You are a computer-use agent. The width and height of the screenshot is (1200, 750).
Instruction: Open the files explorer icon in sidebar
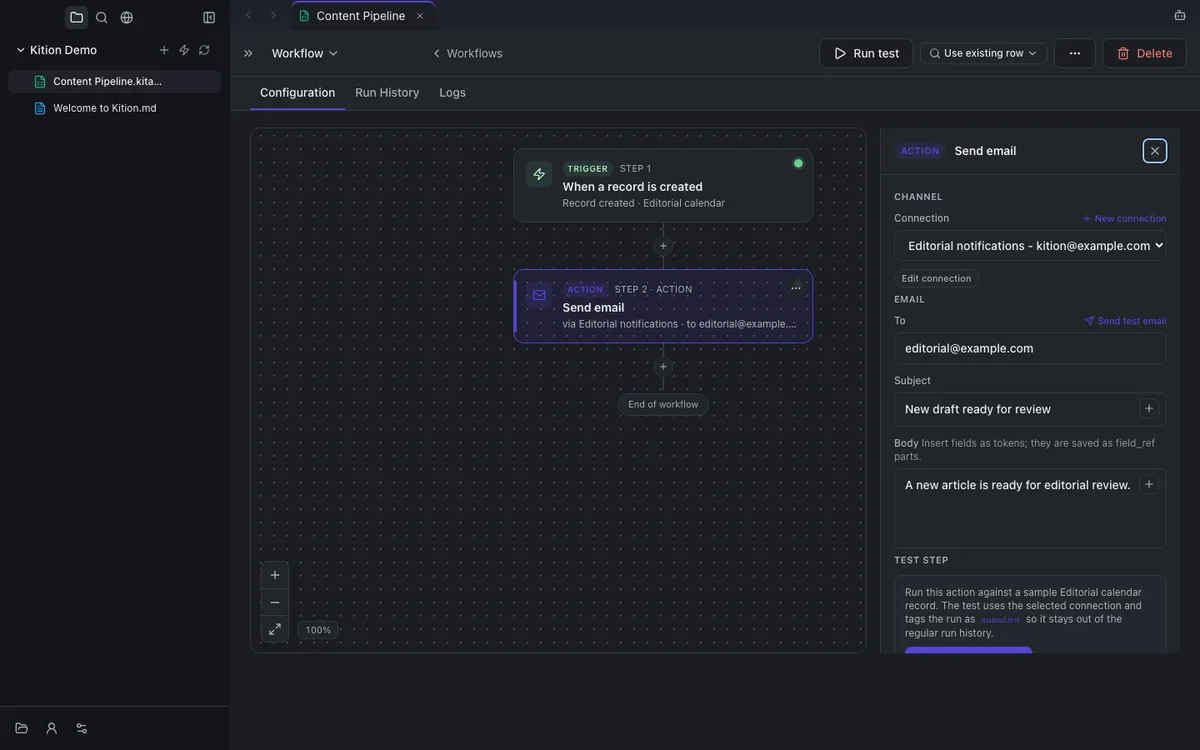(76, 17)
